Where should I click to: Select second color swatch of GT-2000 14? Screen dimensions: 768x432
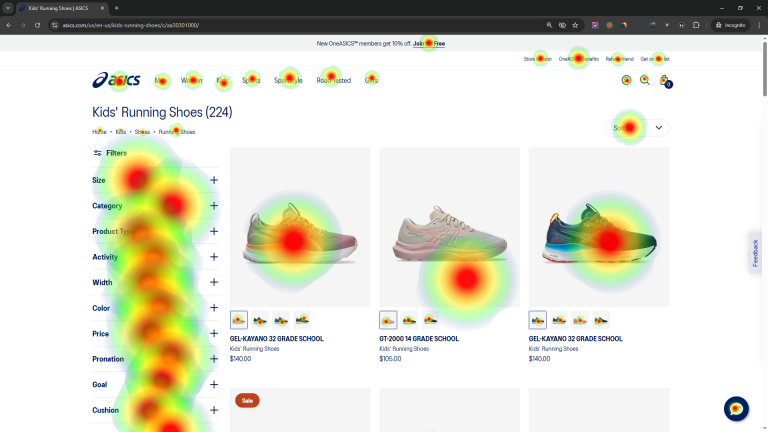click(409, 320)
